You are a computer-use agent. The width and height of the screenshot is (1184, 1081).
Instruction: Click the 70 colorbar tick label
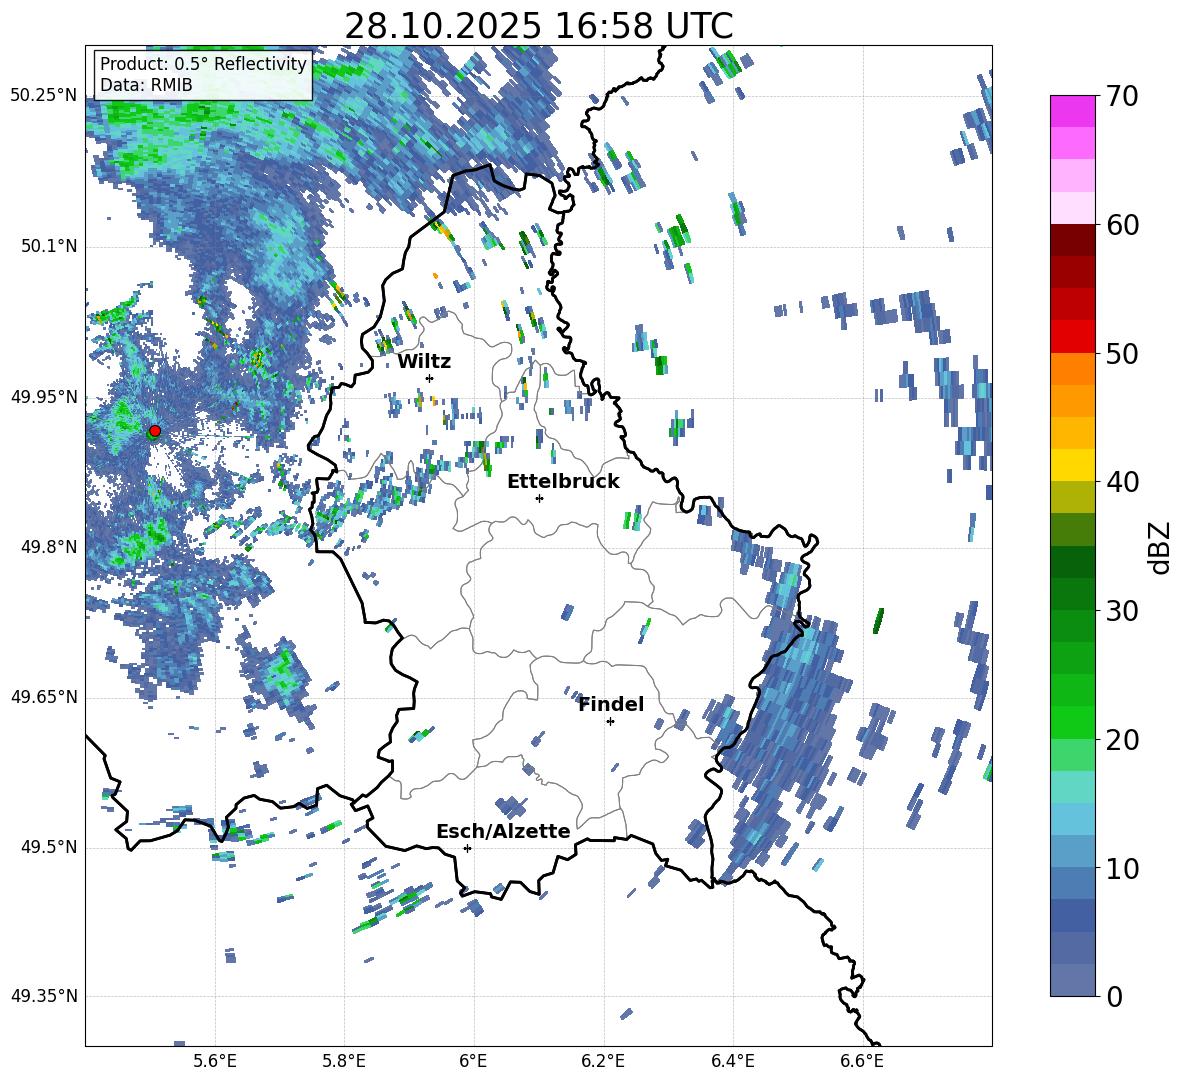pyautogui.click(x=1121, y=97)
